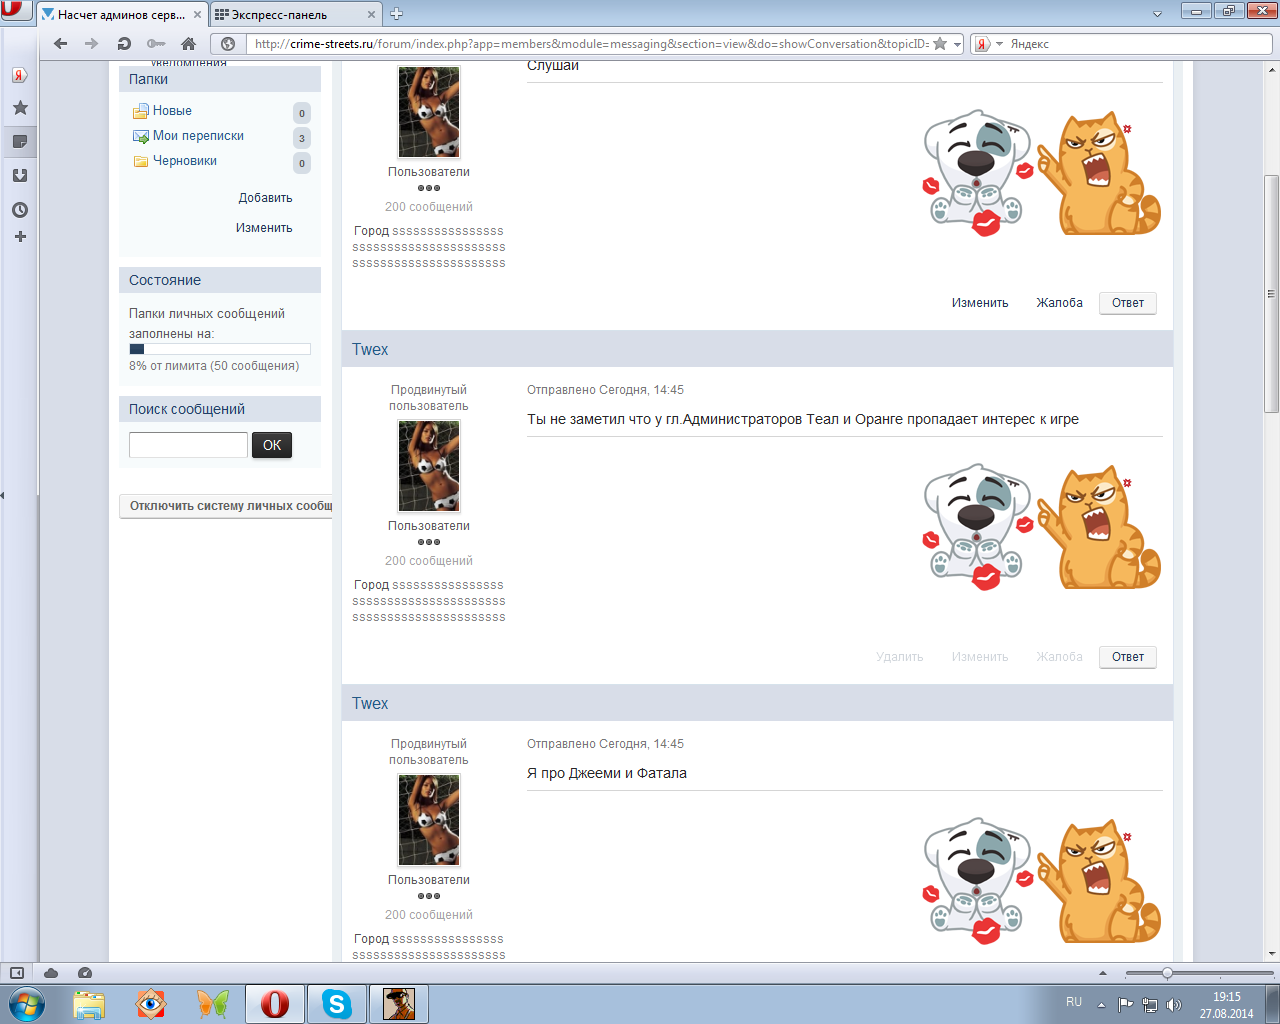This screenshot has height=1024, width=1280.
Task: Click Изменить on the 'Слушай' message
Action: [980, 303]
